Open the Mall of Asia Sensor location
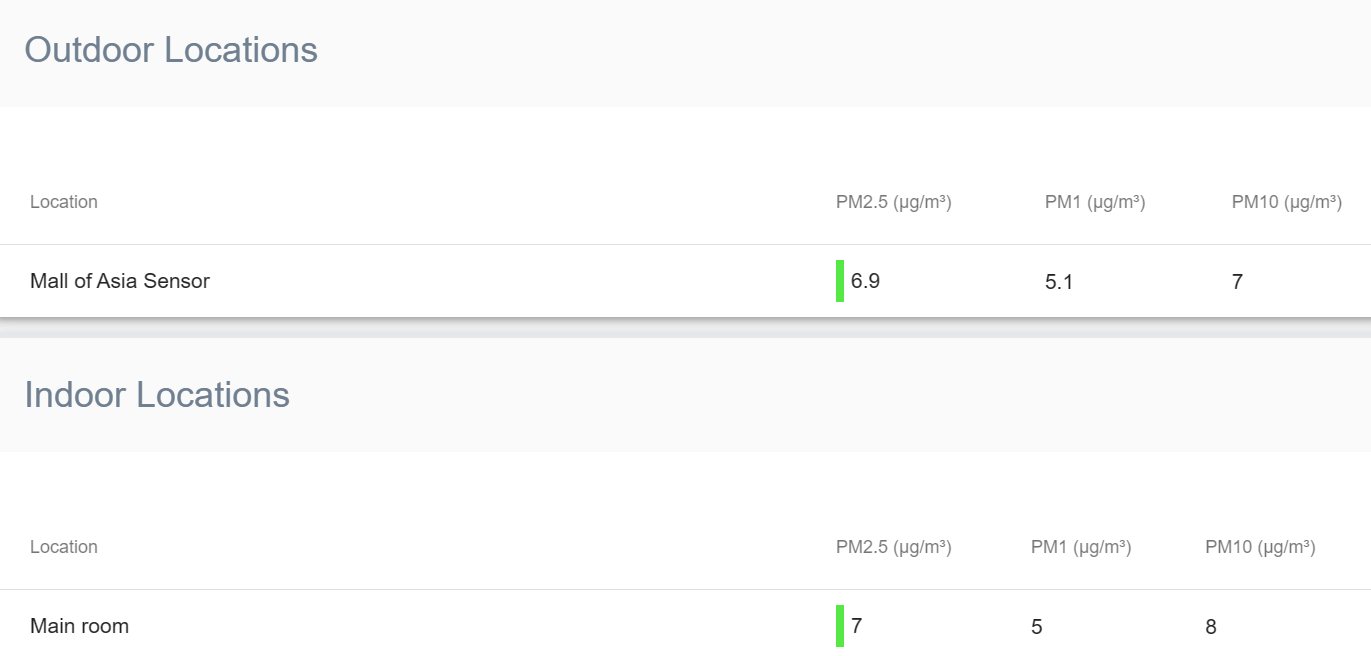Image resolution: width=1371 pixels, height=656 pixels. tap(120, 281)
